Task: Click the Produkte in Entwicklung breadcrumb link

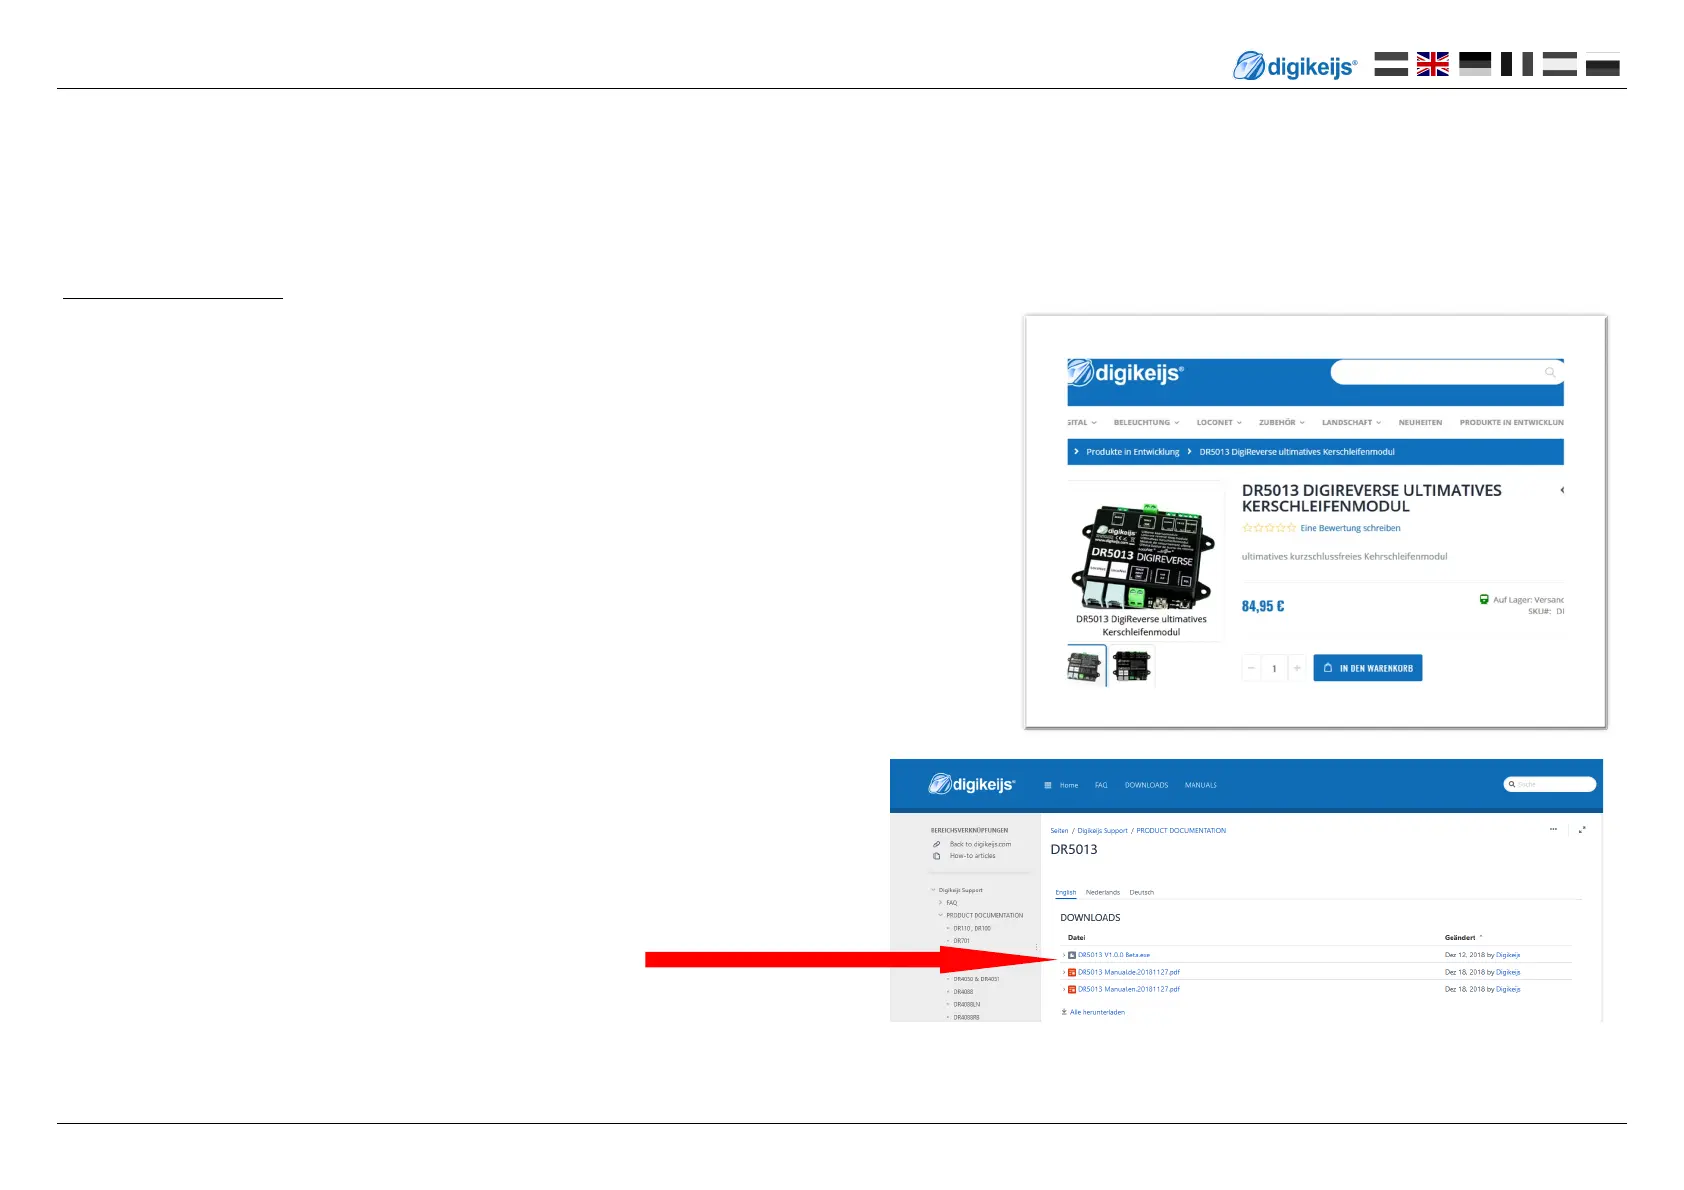Action: (1133, 452)
